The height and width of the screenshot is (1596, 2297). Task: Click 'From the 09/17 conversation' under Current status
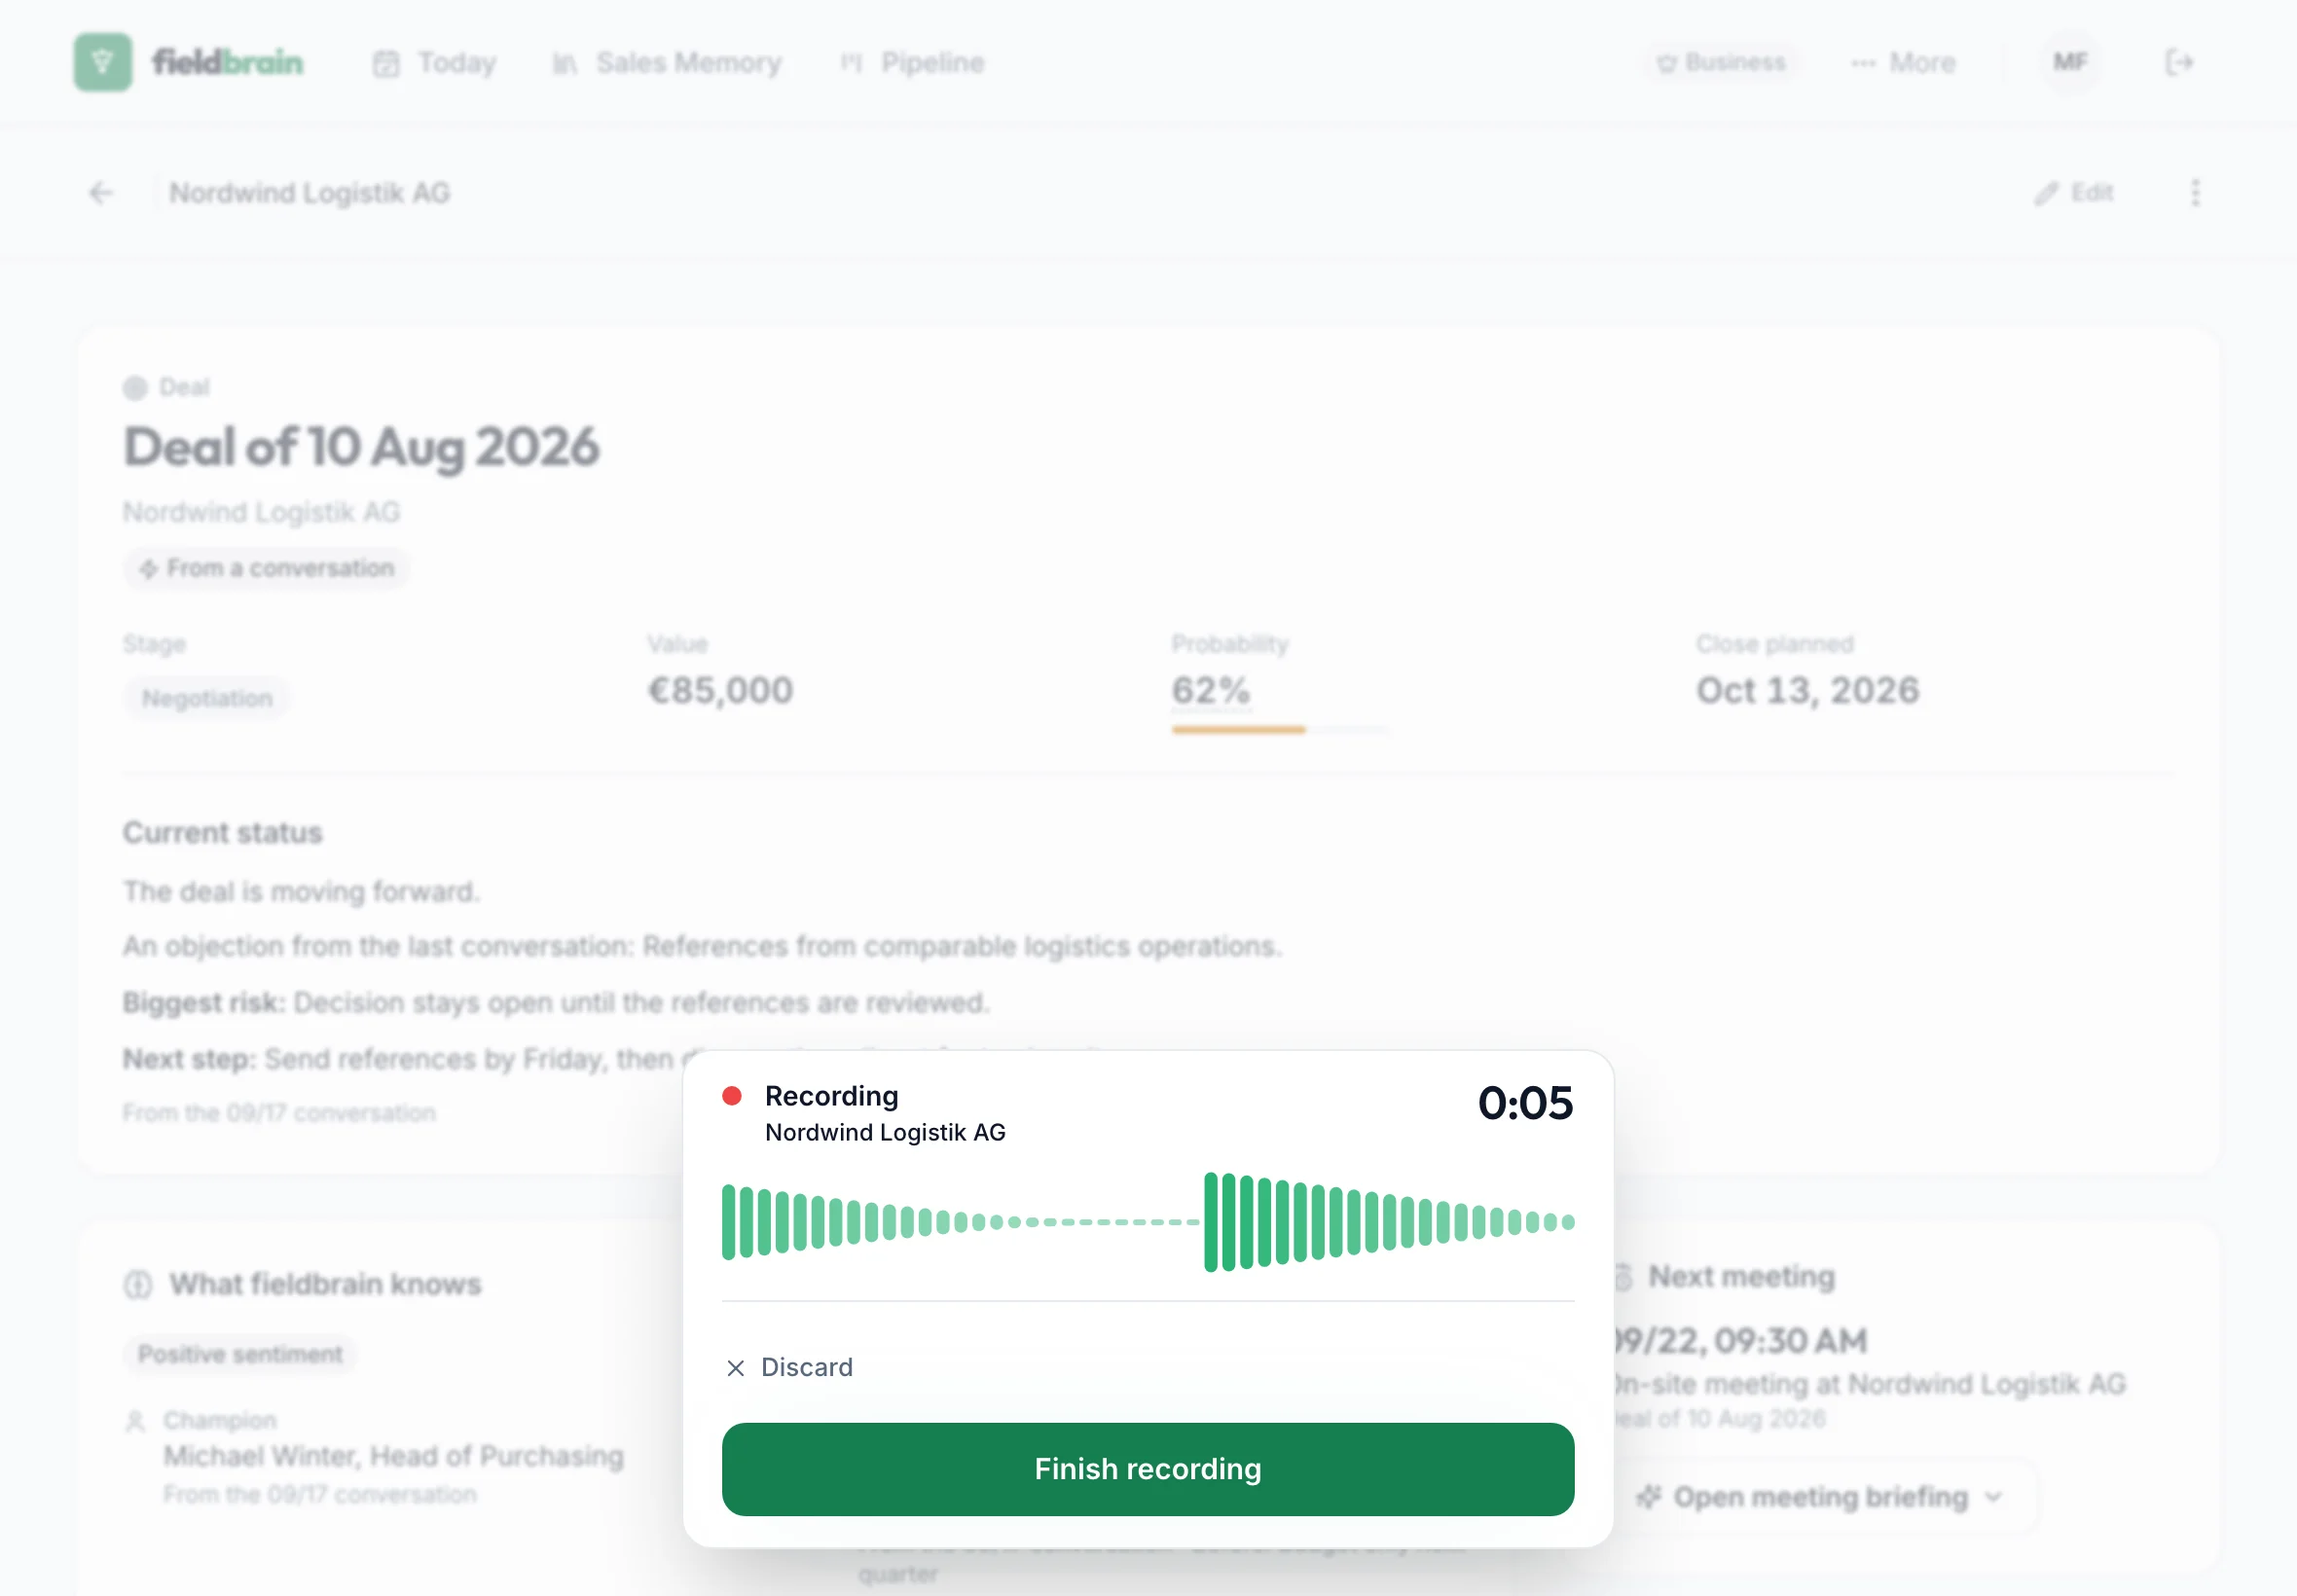coord(279,1113)
